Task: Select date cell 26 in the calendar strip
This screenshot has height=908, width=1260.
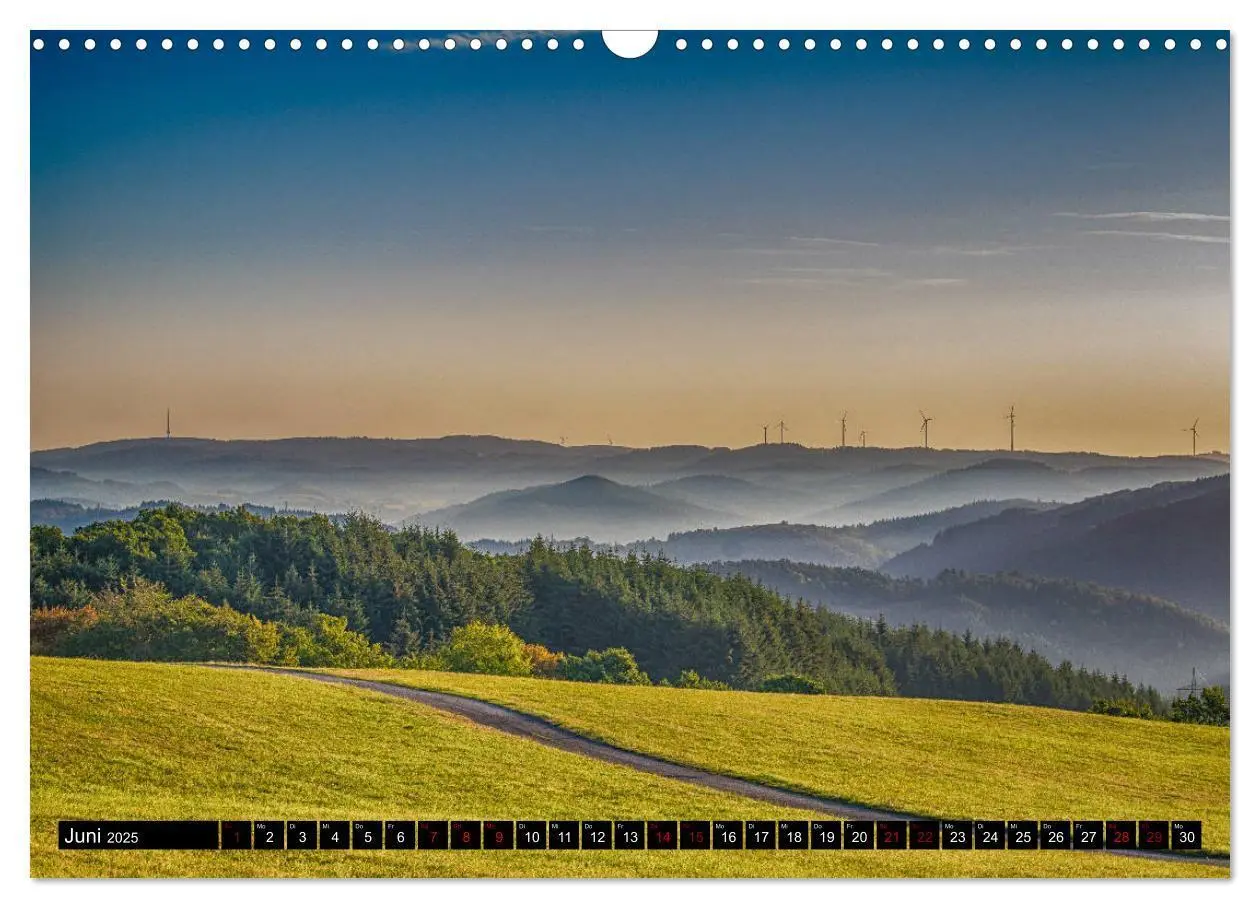Action: (x=1055, y=836)
